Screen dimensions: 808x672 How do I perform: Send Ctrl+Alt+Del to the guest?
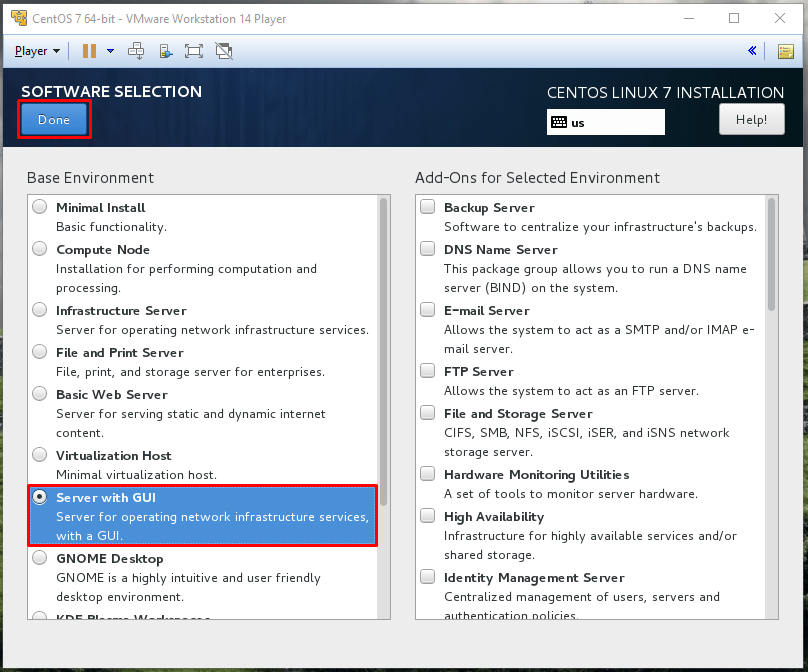[136, 51]
